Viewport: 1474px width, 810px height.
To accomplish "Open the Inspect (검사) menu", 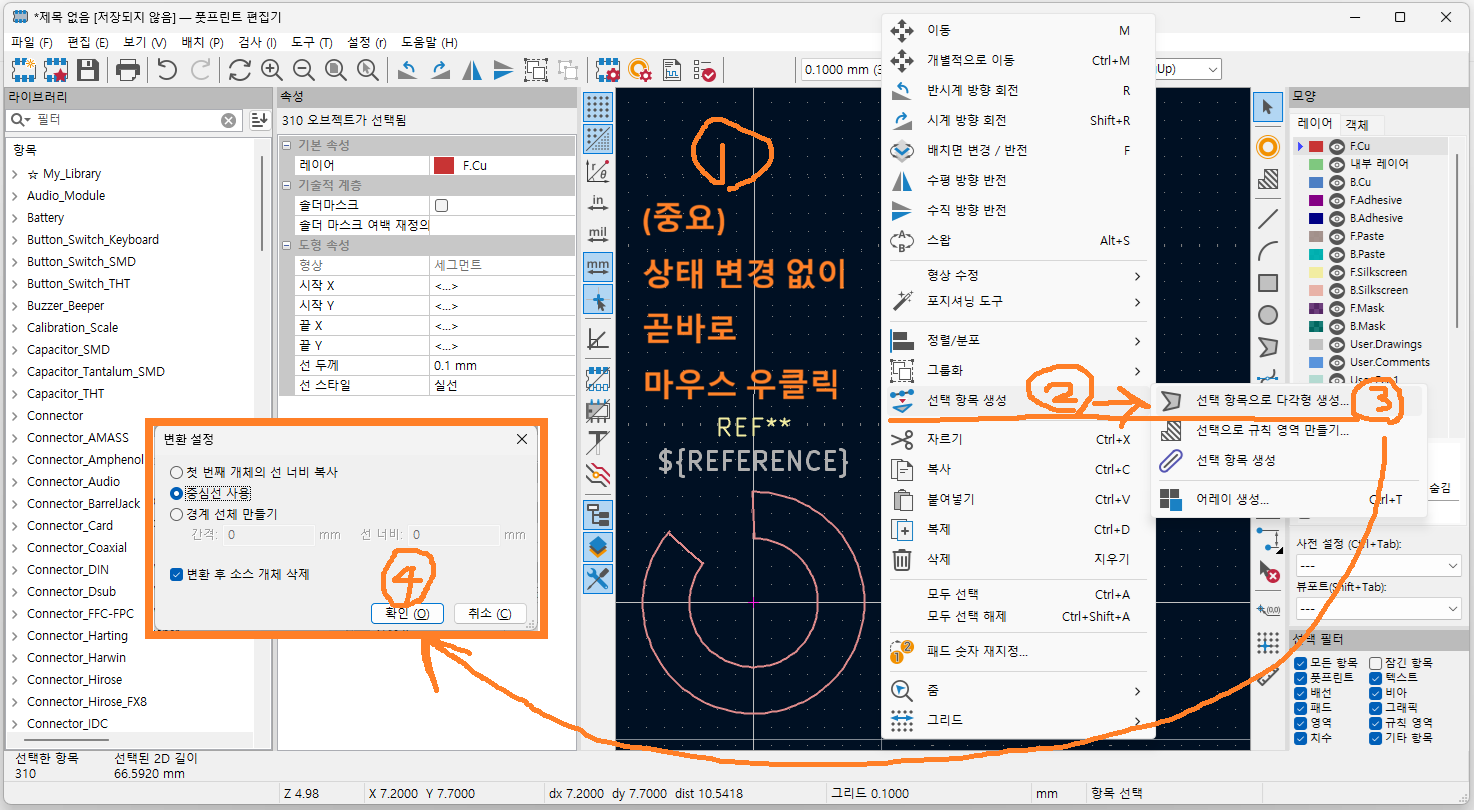I will click(x=257, y=42).
